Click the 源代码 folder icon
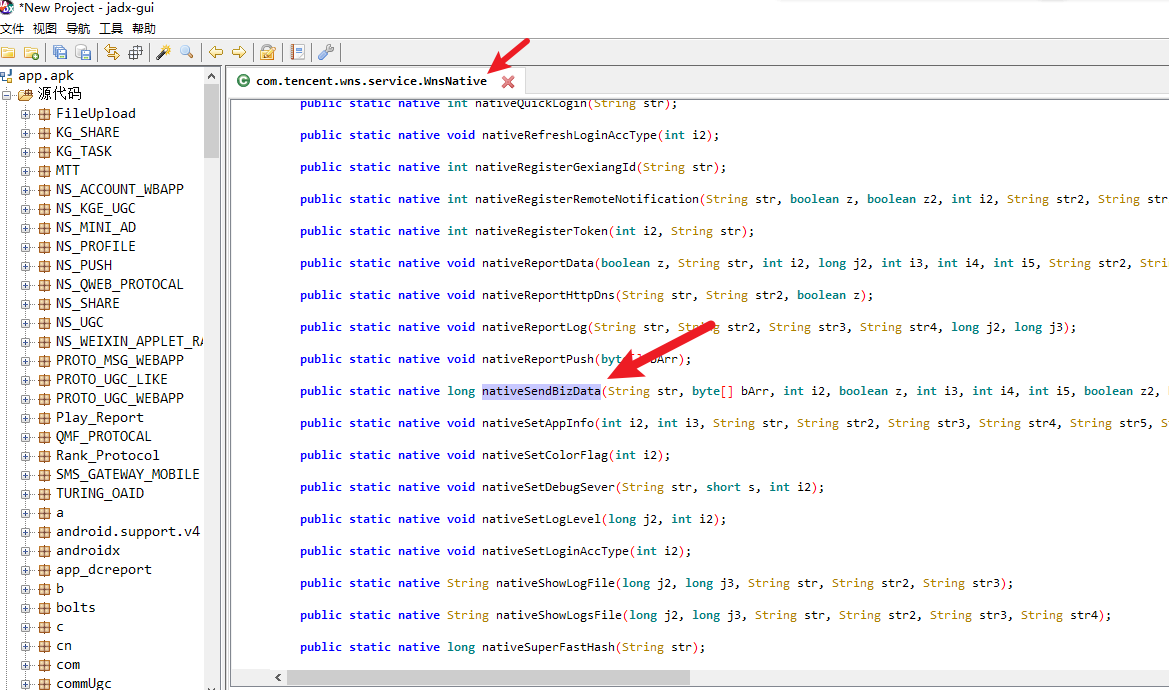This screenshot has width=1169, height=690. point(25,95)
